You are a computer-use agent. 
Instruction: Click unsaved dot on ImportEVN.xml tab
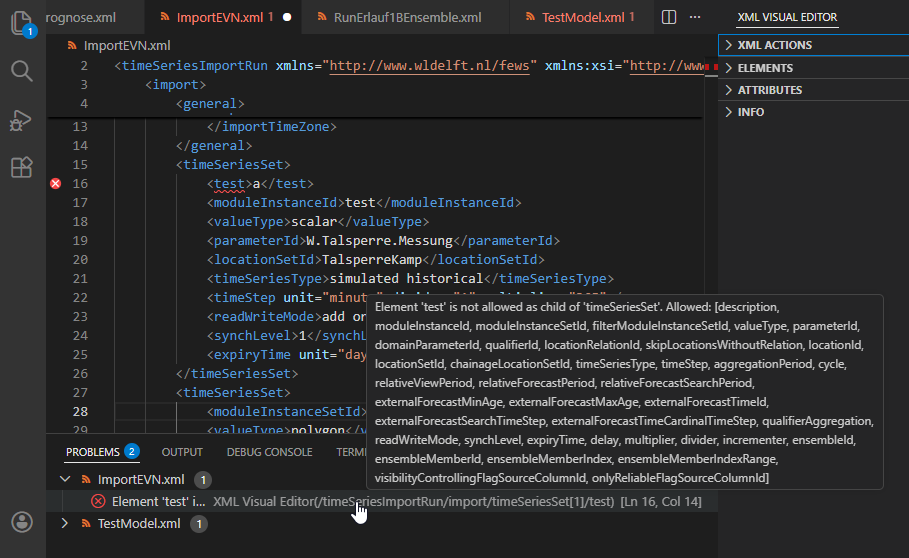pyautogui.click(x=287, y=17)
